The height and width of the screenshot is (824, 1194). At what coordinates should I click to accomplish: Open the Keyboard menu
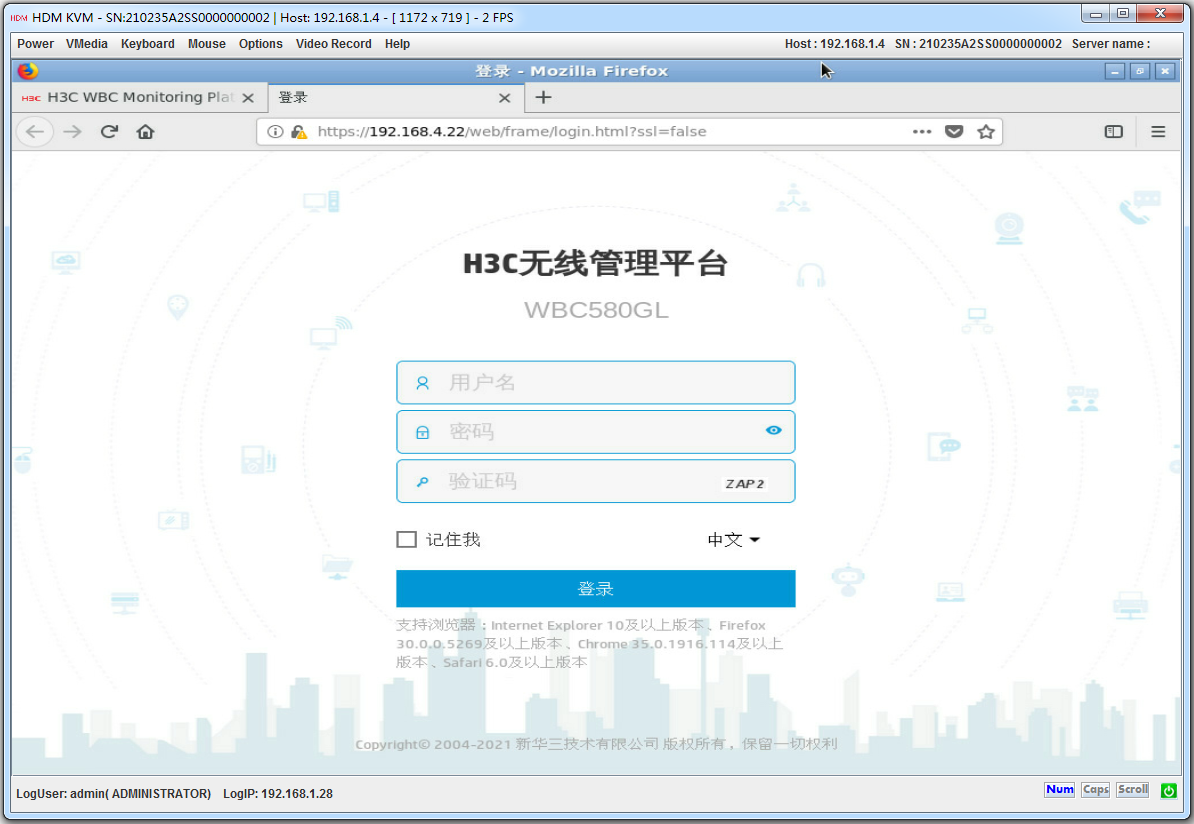click(x=148, y=44)
